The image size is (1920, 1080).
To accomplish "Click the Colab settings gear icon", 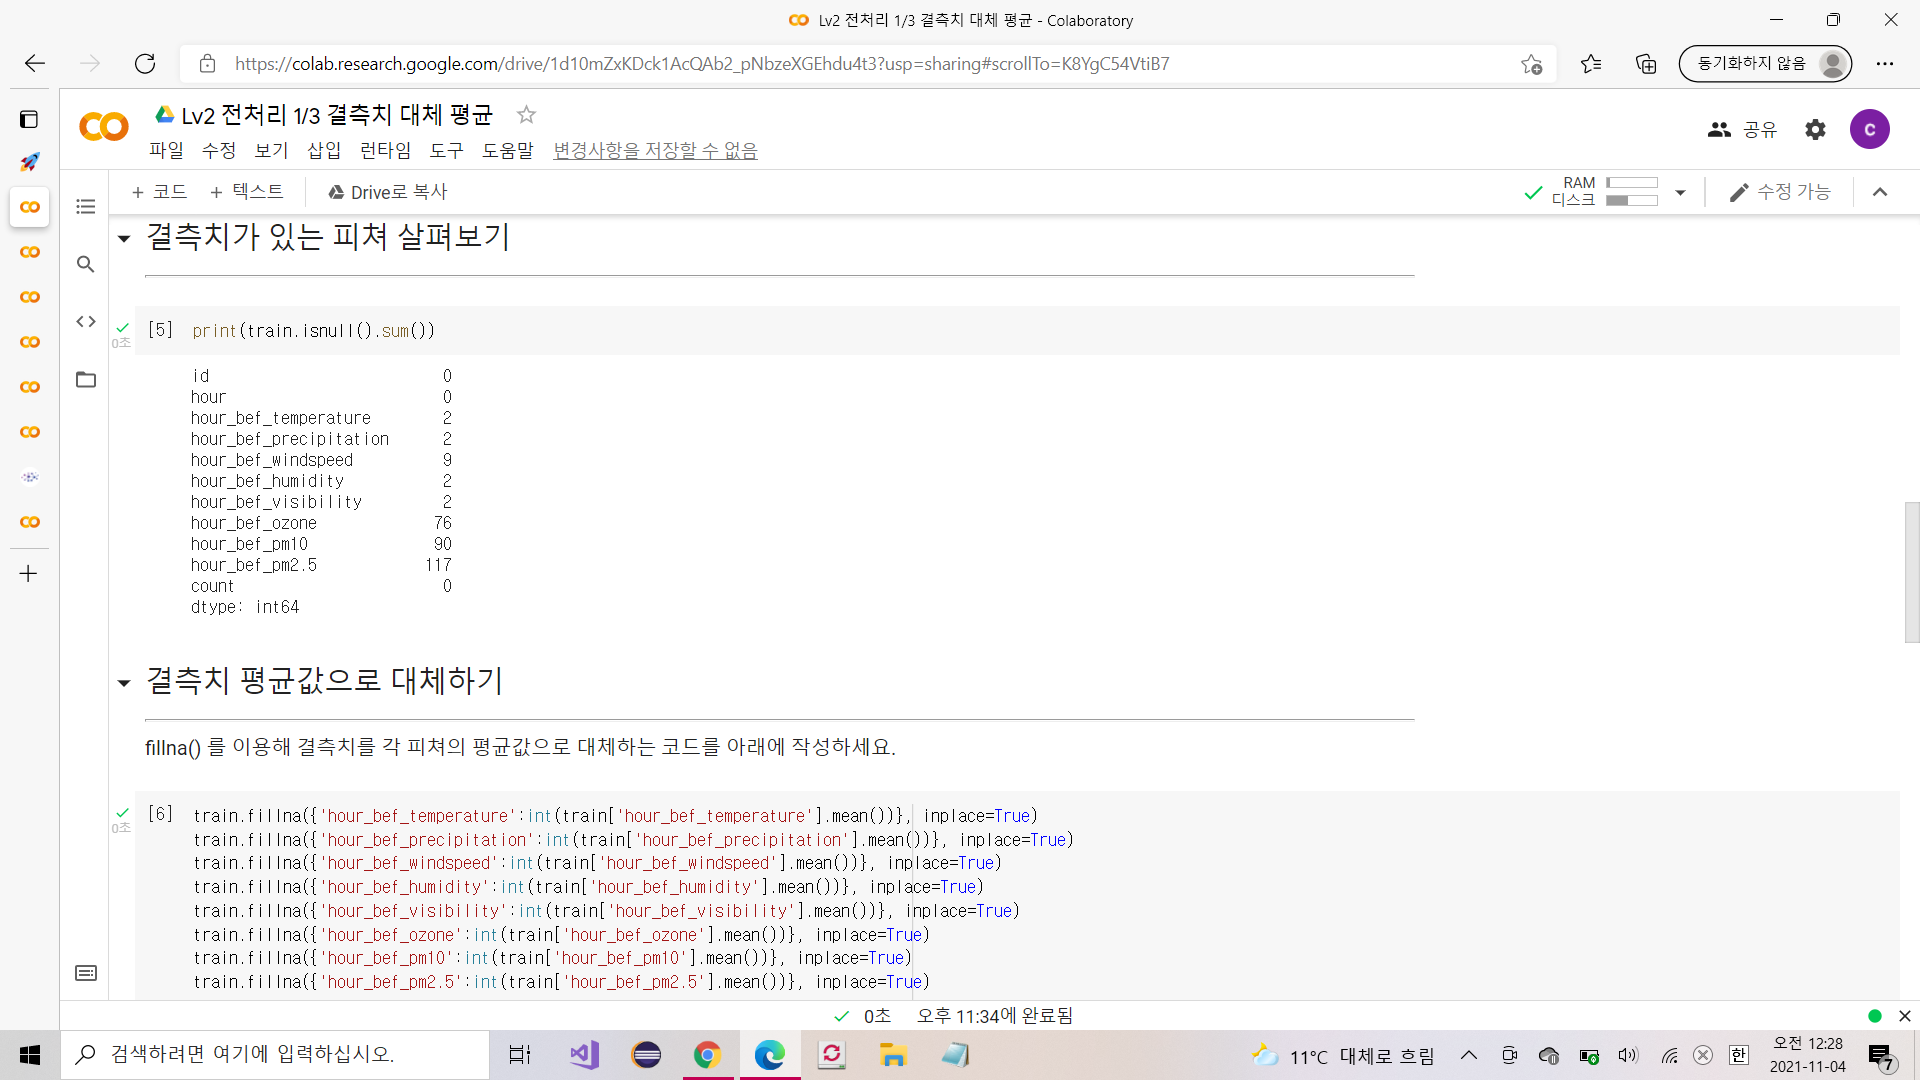I will [1815, 129].
